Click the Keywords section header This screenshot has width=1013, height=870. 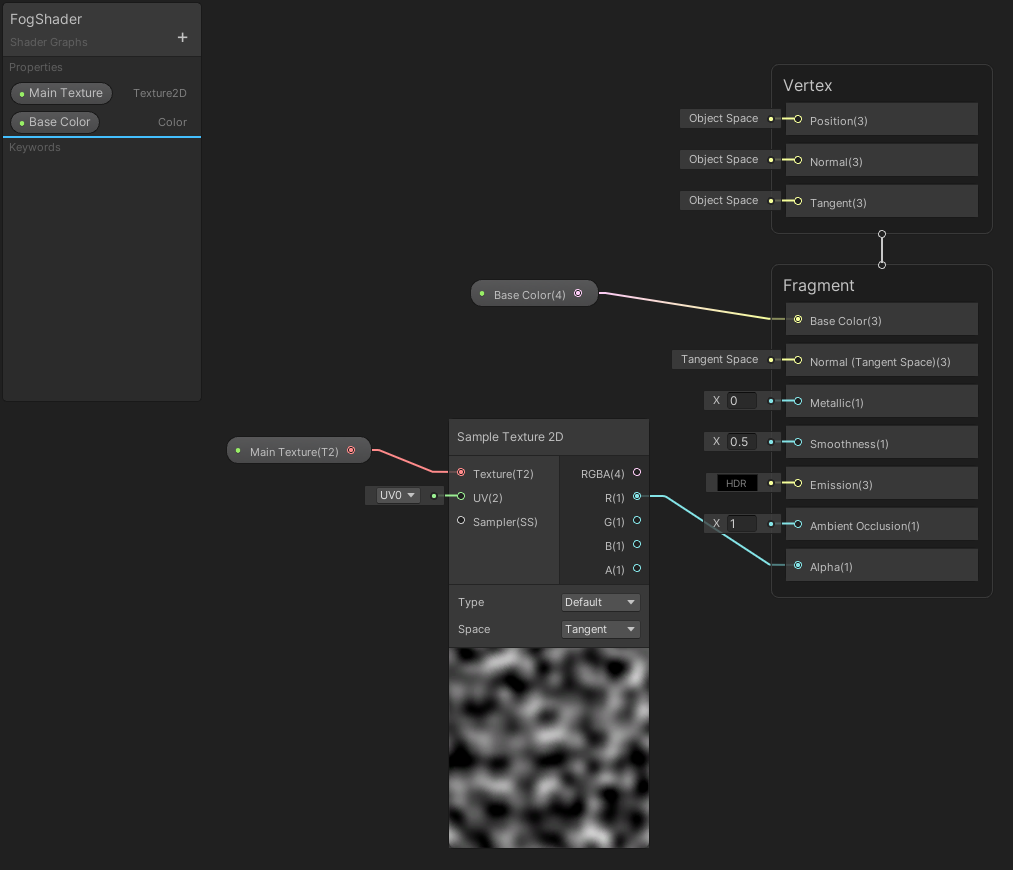click(x=35, y=147)
